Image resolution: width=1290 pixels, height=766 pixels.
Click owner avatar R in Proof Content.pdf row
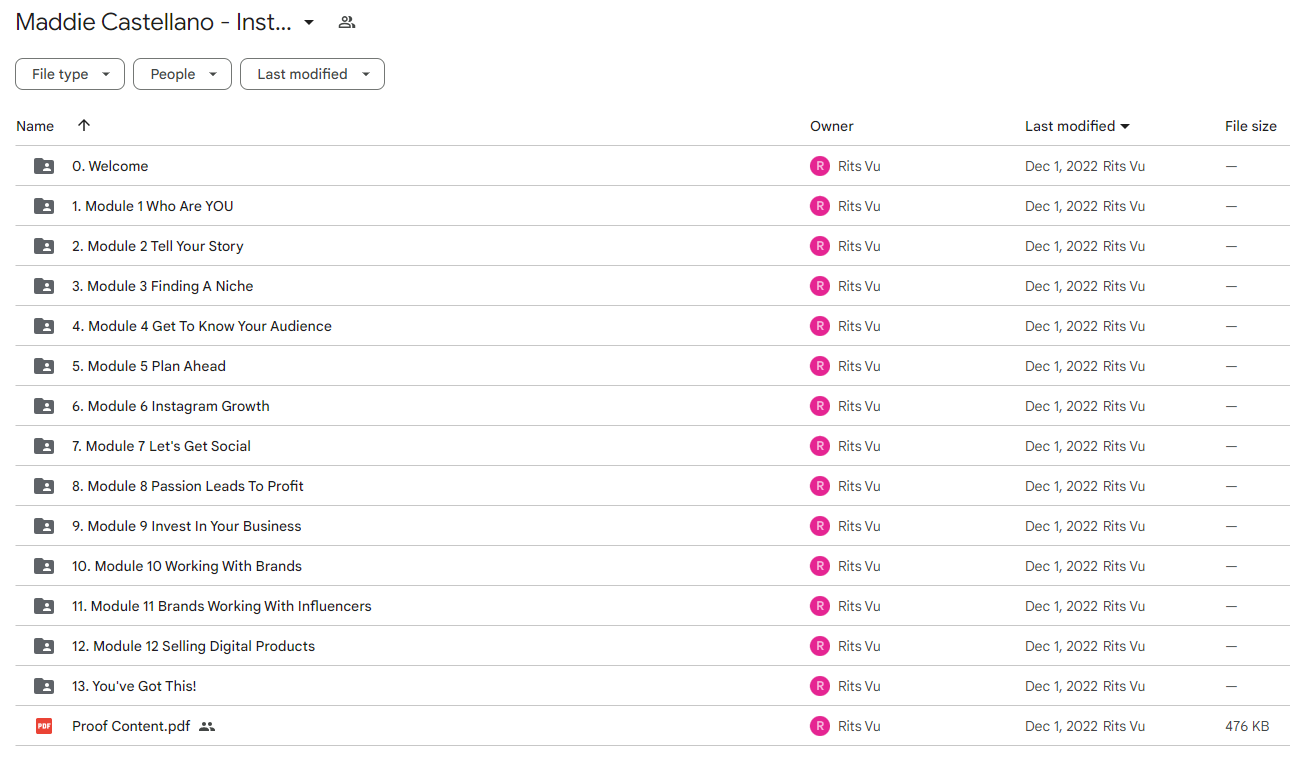click(820, 726)
